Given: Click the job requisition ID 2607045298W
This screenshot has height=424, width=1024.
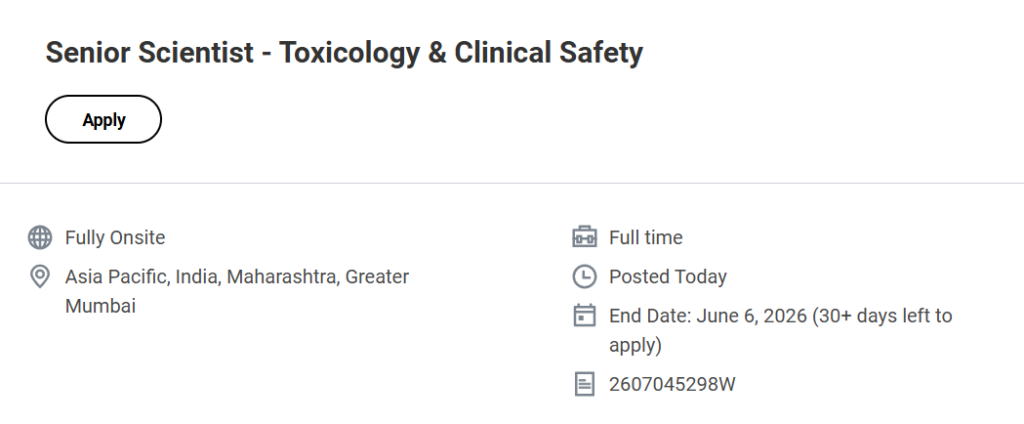Looking at the screenshot, I should coord(672,384).
